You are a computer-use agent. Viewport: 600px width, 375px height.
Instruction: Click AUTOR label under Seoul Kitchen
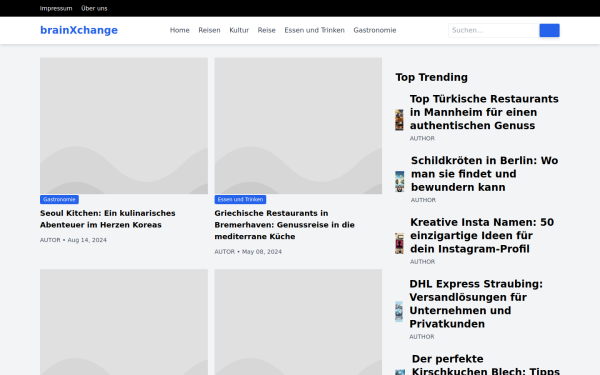pyautogui.click(x=50, y=240)
